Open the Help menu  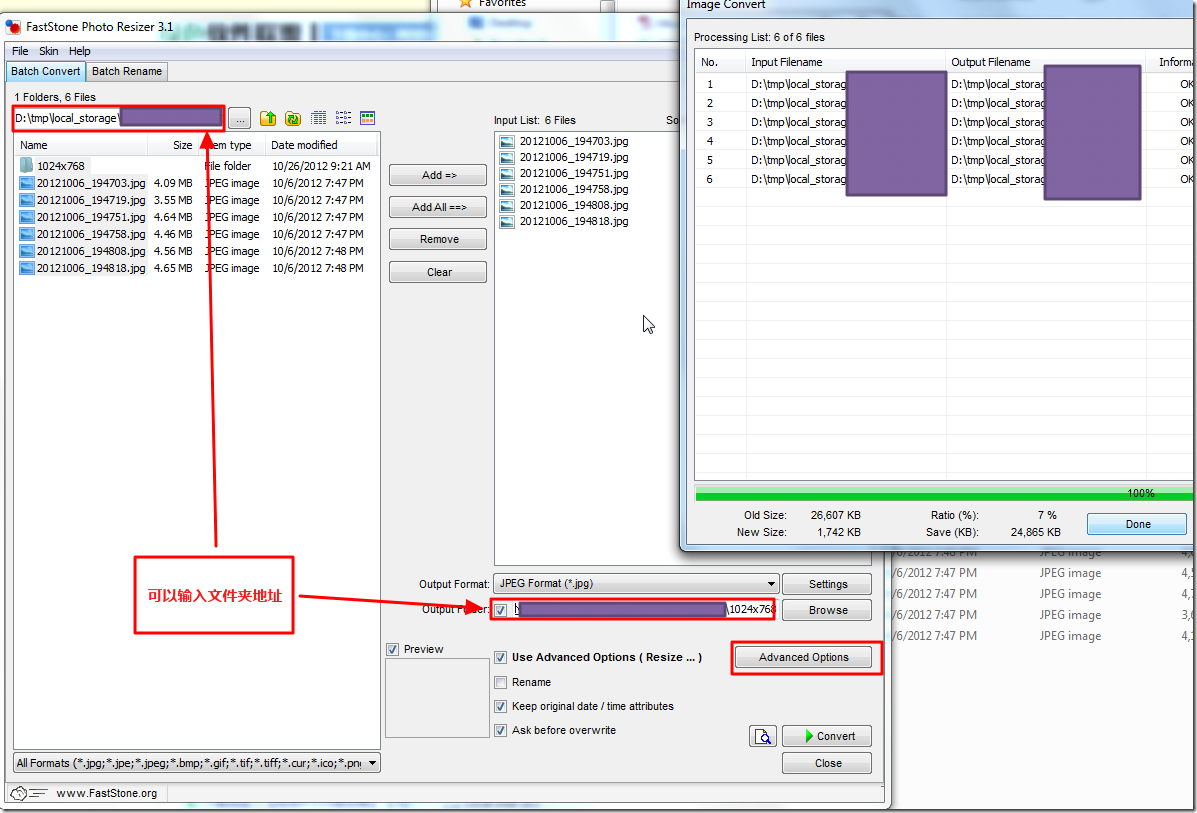pyautogui.click(x=79, y=51)
